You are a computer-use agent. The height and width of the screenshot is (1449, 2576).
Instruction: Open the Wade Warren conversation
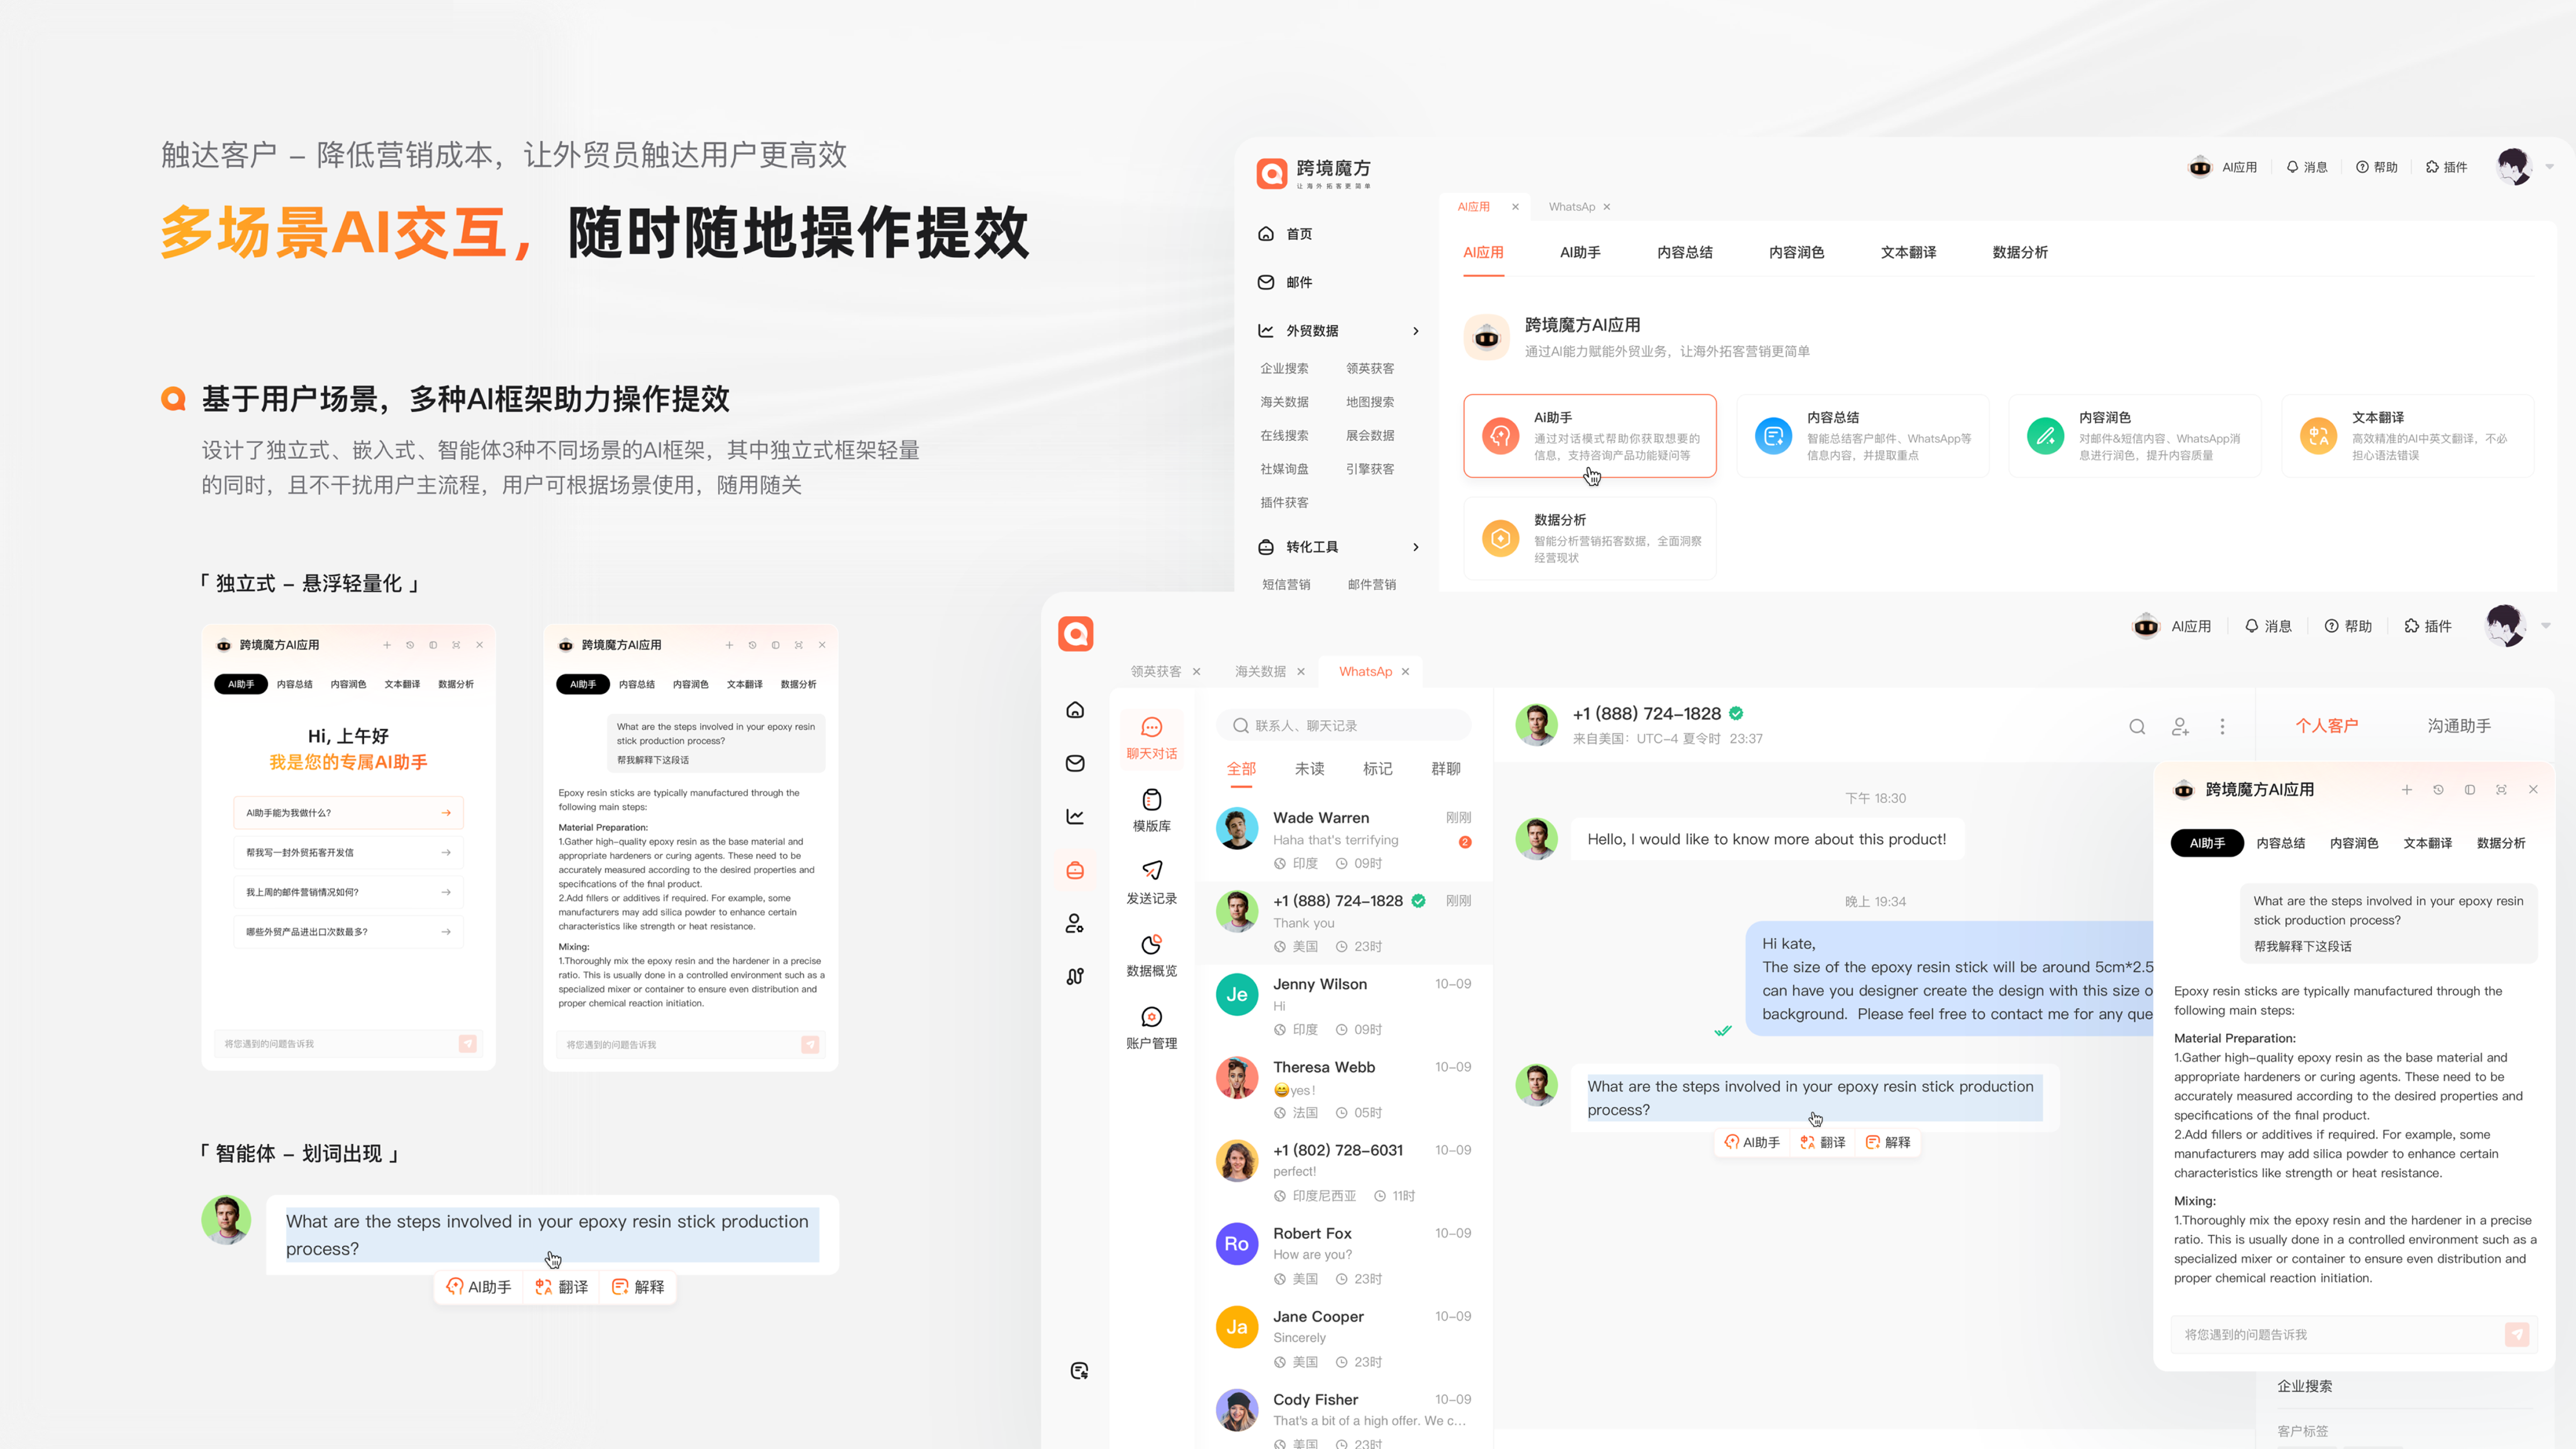click(1343, 840)
